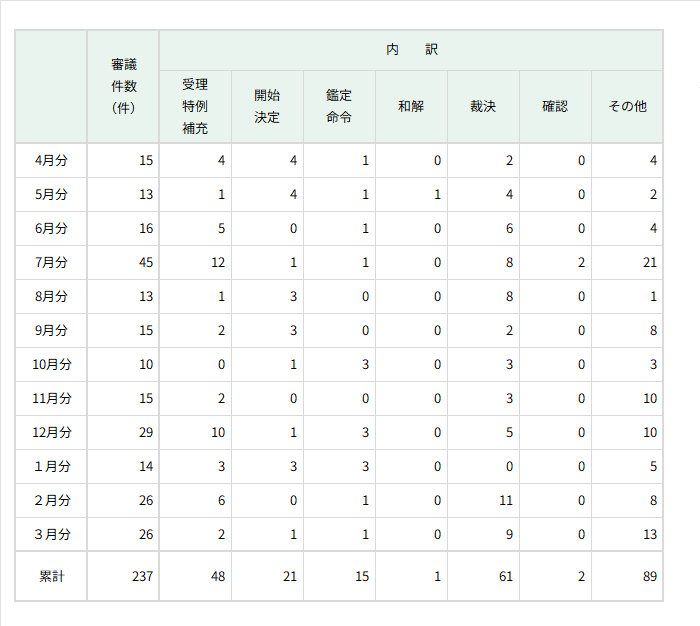Select the 受理特例補充 column header
This screenshot has width=700, height=626.
point(195,106)
